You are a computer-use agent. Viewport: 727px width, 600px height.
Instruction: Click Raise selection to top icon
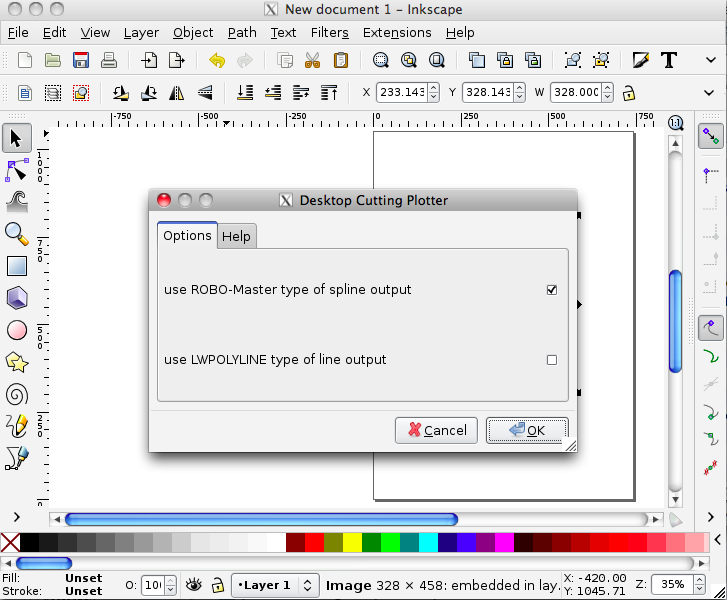(x=329, y=93)
